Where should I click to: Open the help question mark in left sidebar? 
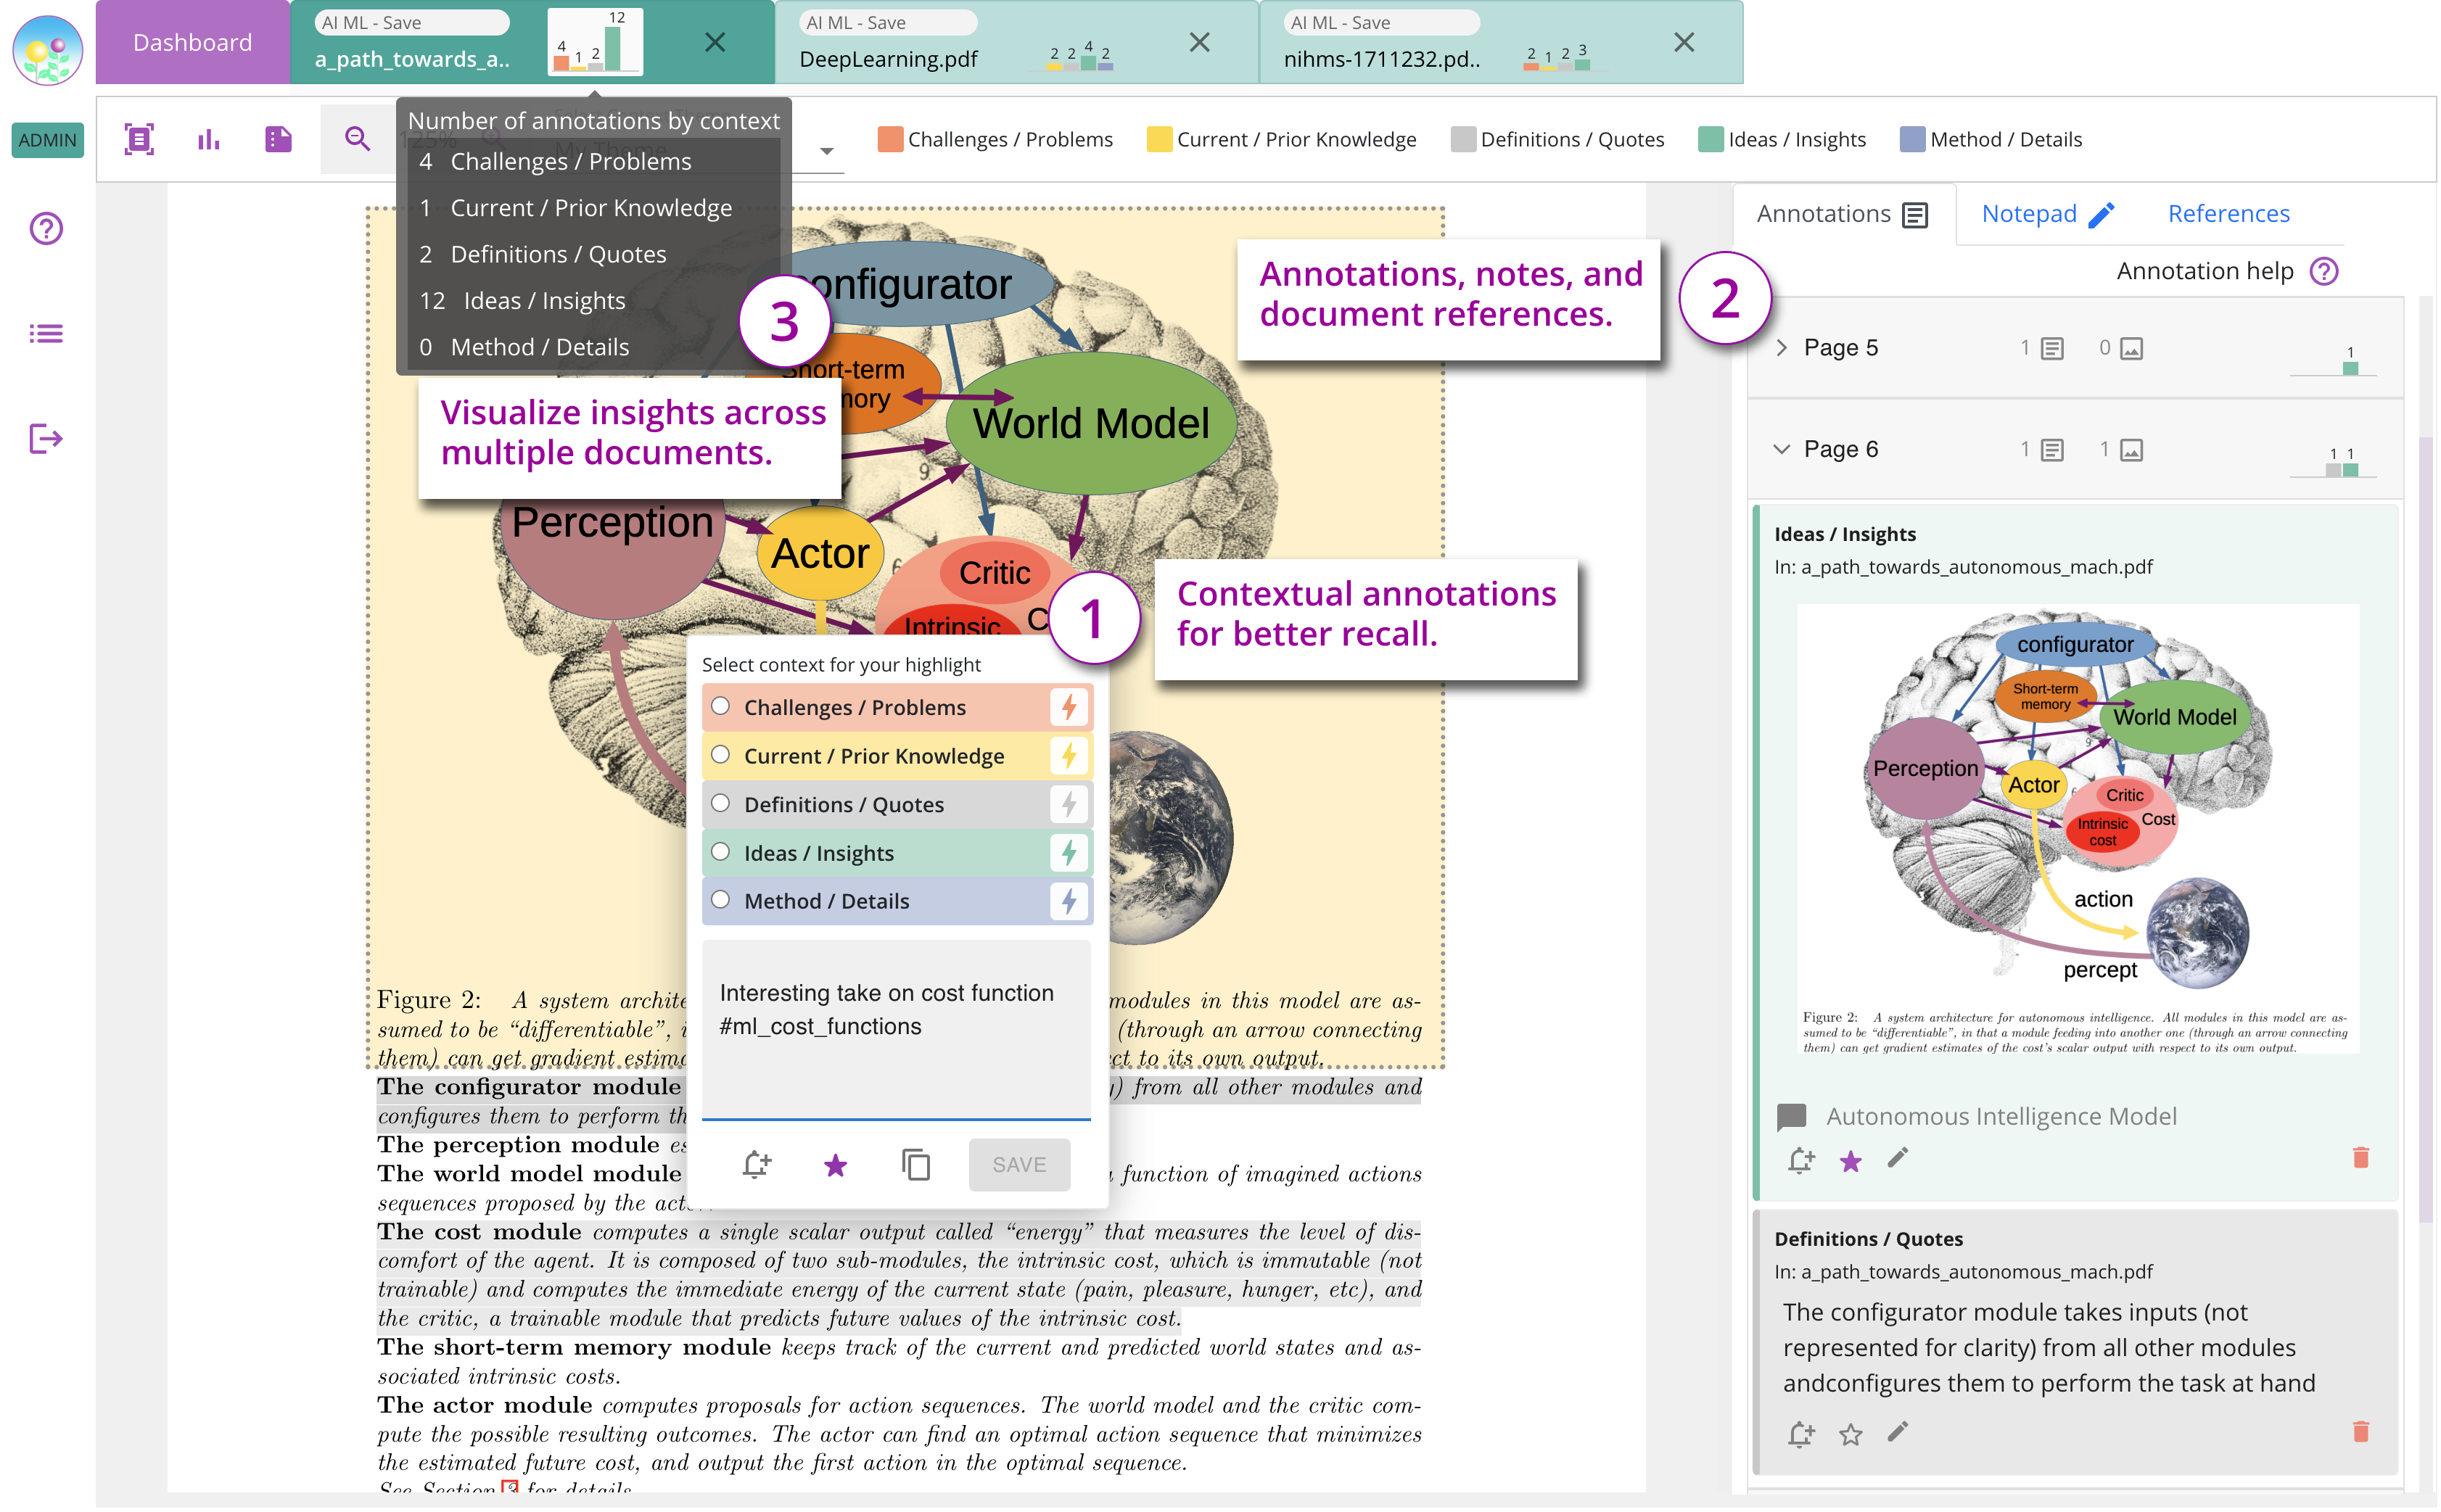pyautogui.click(x=46, y=229)
